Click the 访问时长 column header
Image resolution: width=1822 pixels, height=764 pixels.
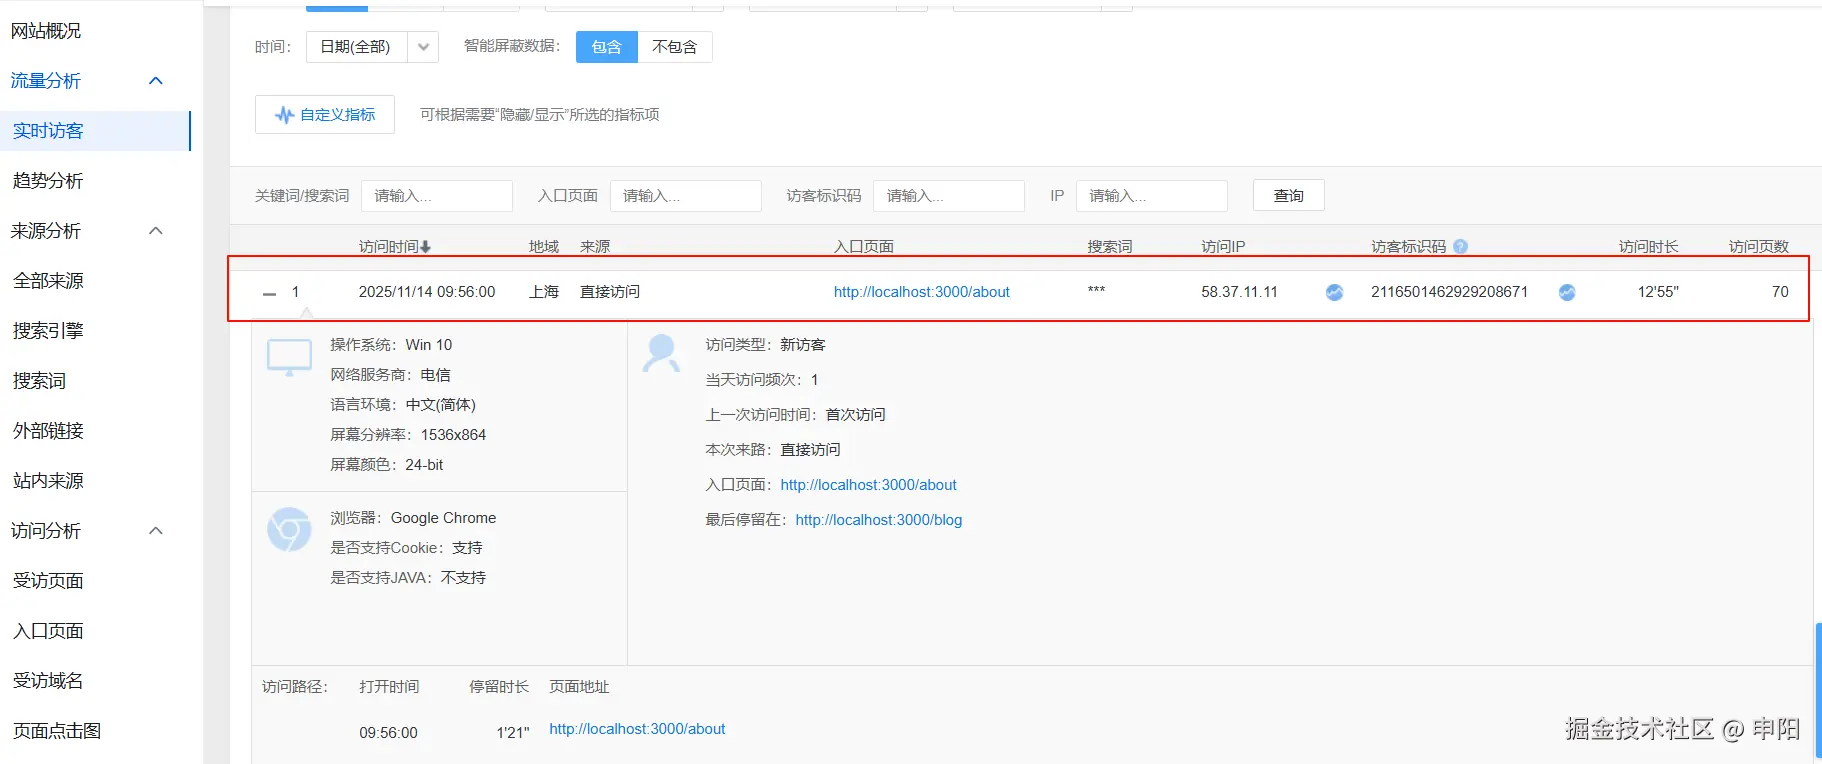[1649, 247]
